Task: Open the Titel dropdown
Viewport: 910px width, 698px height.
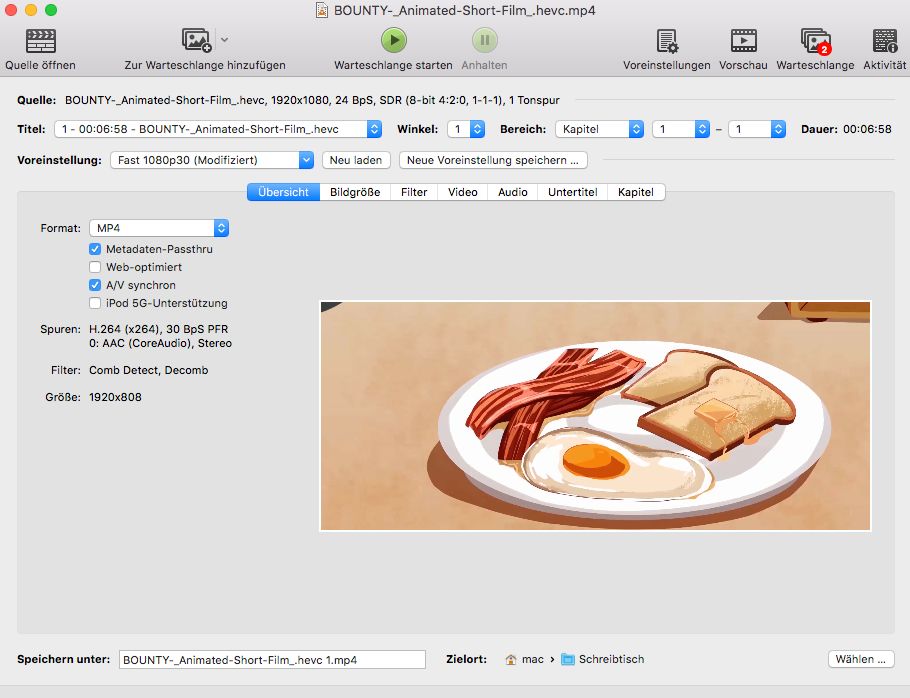Action: coord(218,129)
